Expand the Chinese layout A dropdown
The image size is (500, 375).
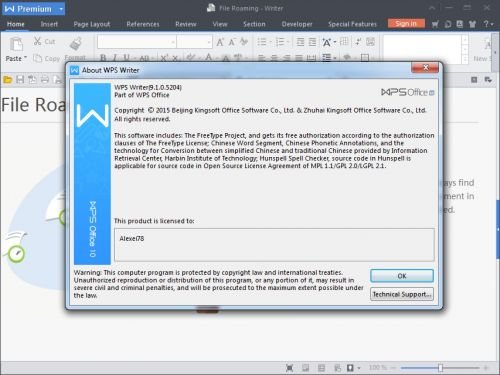335,42
